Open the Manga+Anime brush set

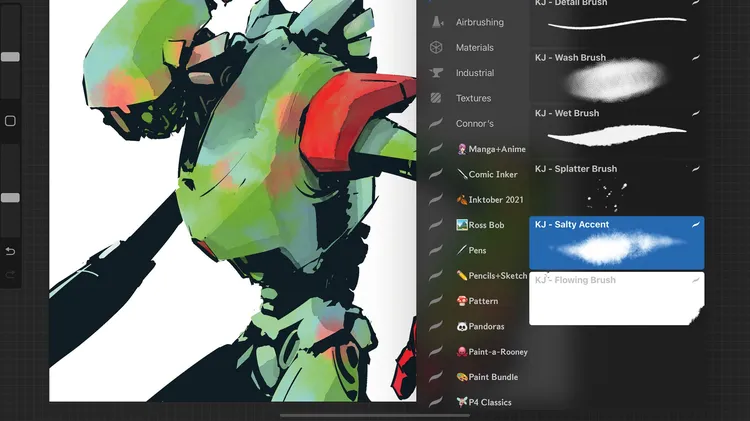(491, 149)
